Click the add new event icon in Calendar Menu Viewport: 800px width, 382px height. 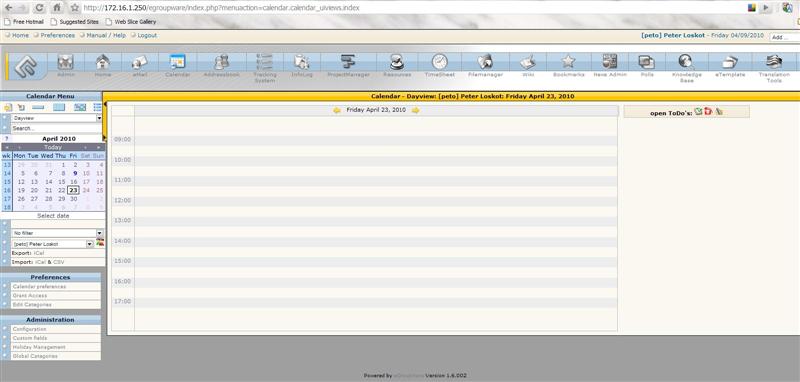click(x=7, y=108)
